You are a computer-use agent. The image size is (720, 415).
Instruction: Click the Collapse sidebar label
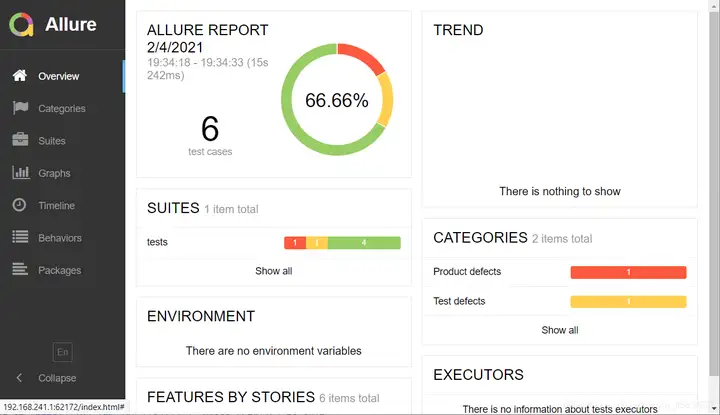point(57,378)
